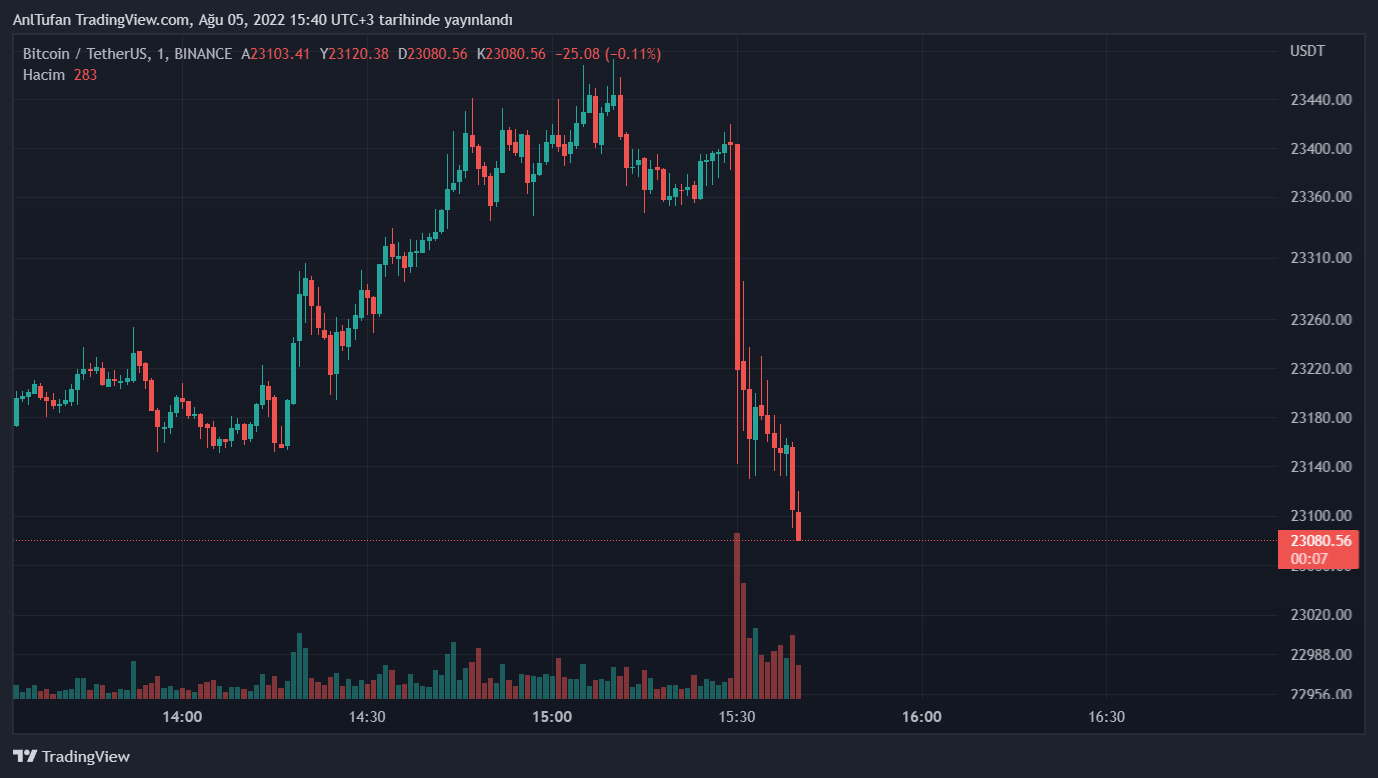Click the 15:30 time axis label
1378x778 pixels.
coord(737,717)
